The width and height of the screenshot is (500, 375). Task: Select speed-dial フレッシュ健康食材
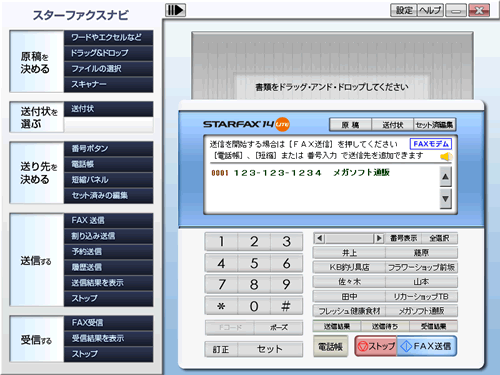349,311
